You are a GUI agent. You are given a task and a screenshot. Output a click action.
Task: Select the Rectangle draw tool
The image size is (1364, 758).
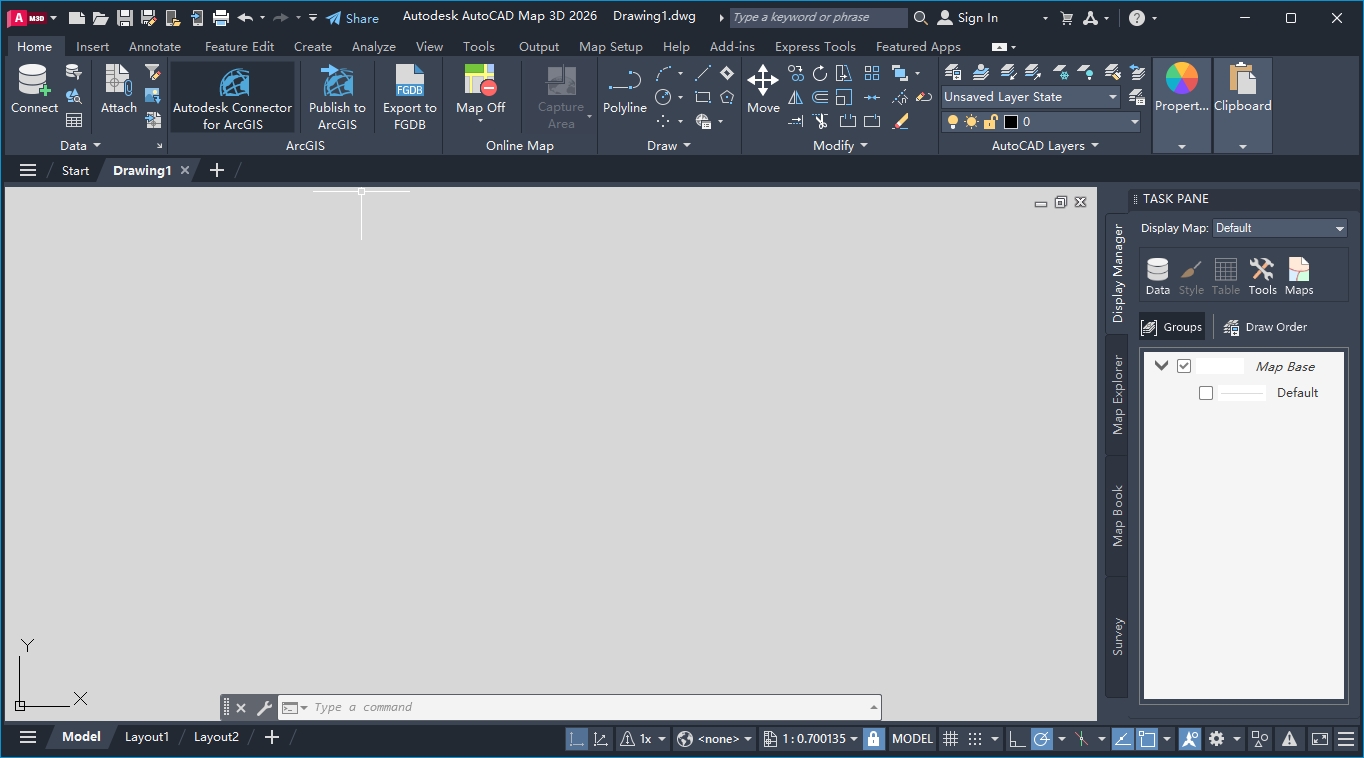(703, 97)
